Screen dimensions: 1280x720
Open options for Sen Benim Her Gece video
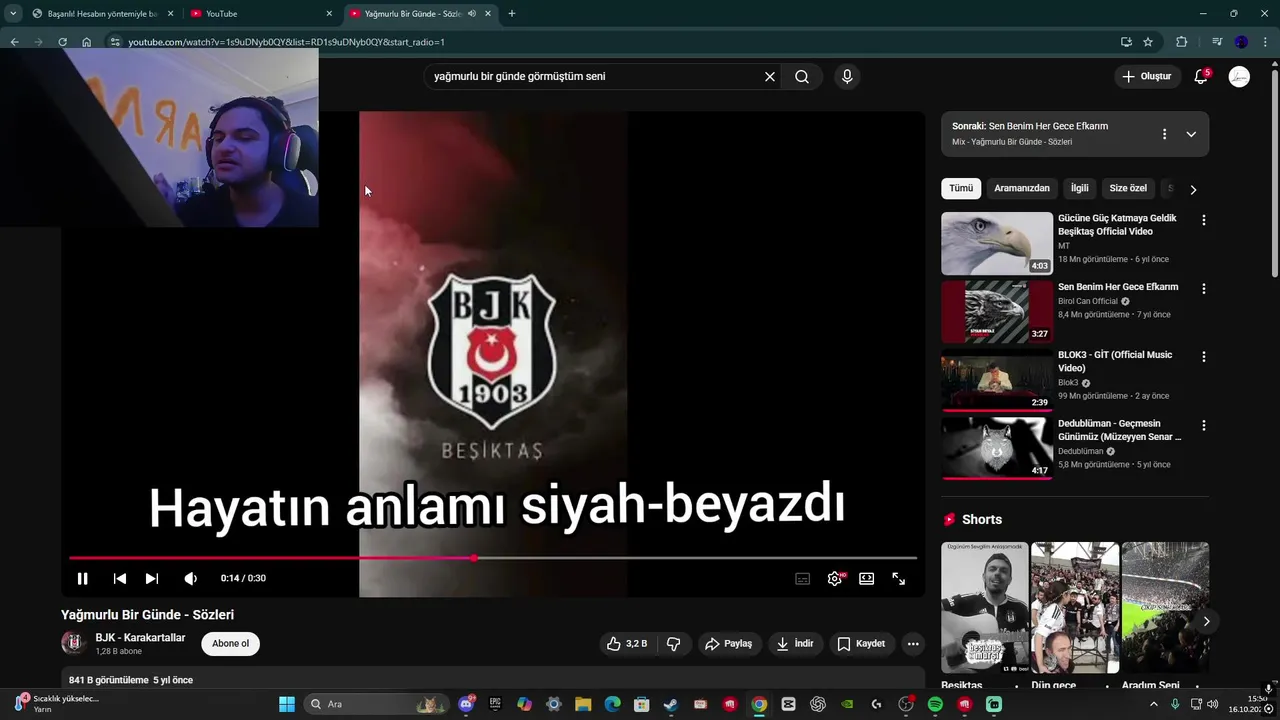pos(1203,289)
